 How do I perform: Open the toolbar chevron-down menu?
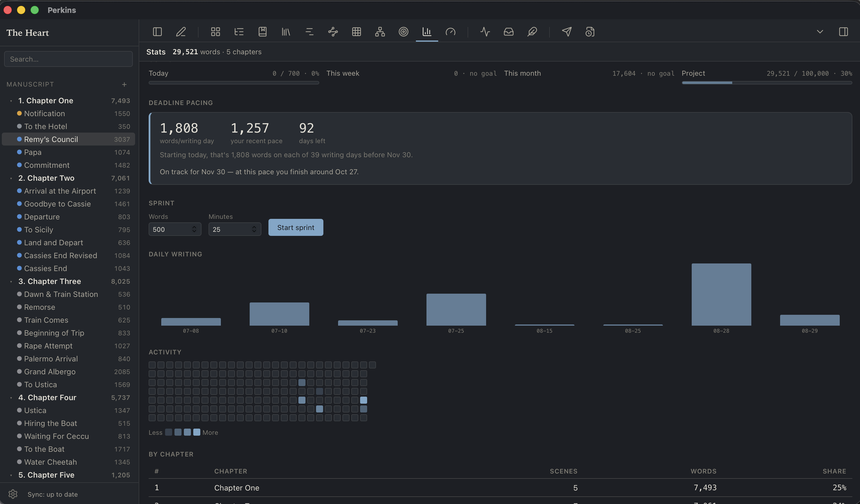point(820,32)
